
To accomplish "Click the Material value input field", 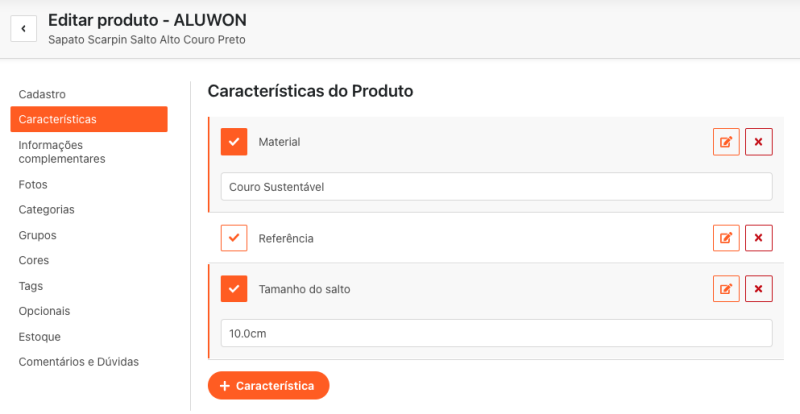I will pos(496,187).
